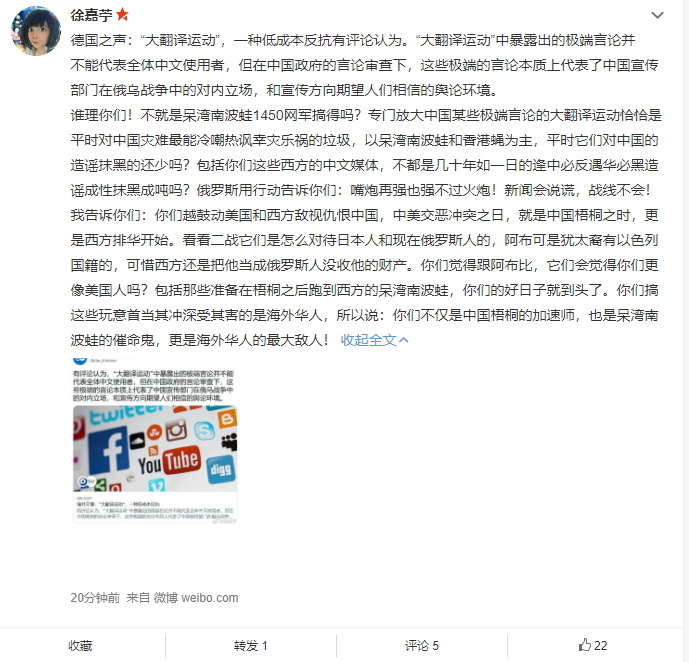689x662 pixels.
Task: Click the profile avatar of 徐嘉苧
Action: coord(36,31)
